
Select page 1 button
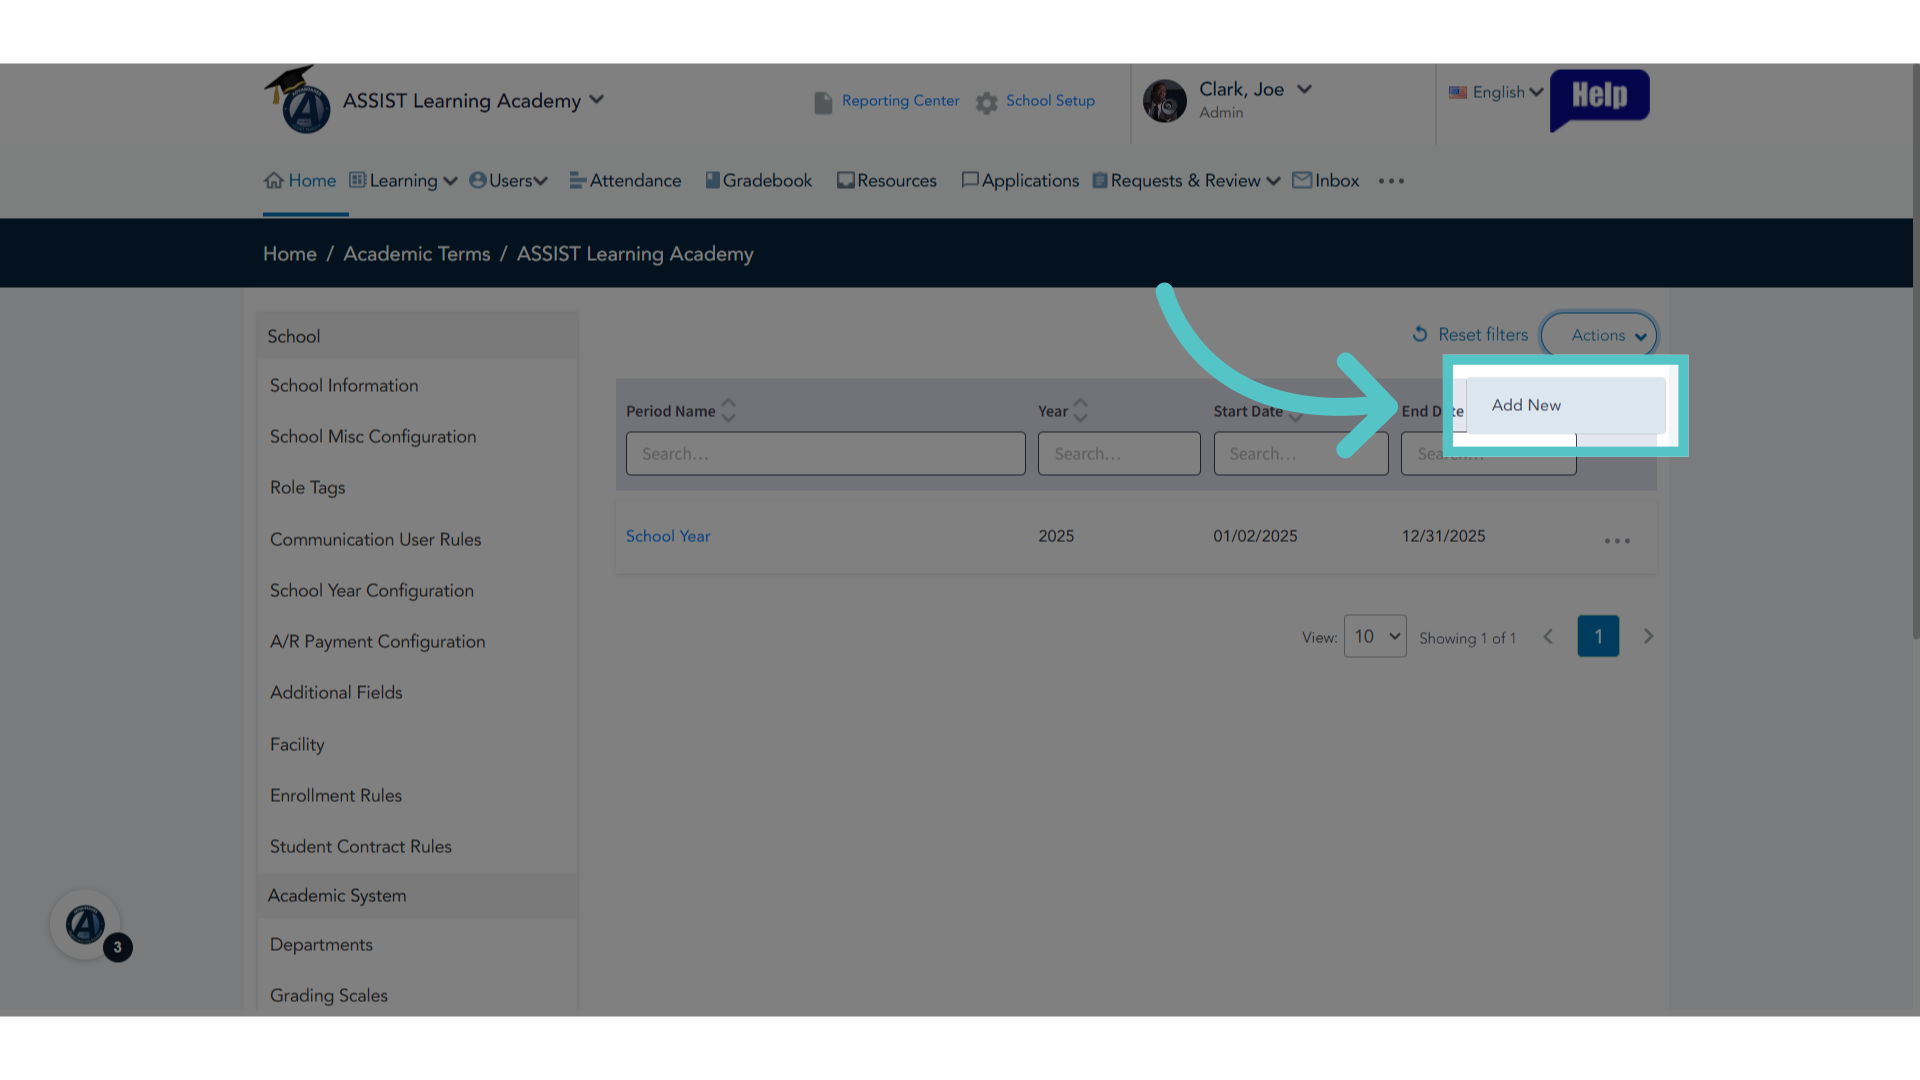[1598, 636]
